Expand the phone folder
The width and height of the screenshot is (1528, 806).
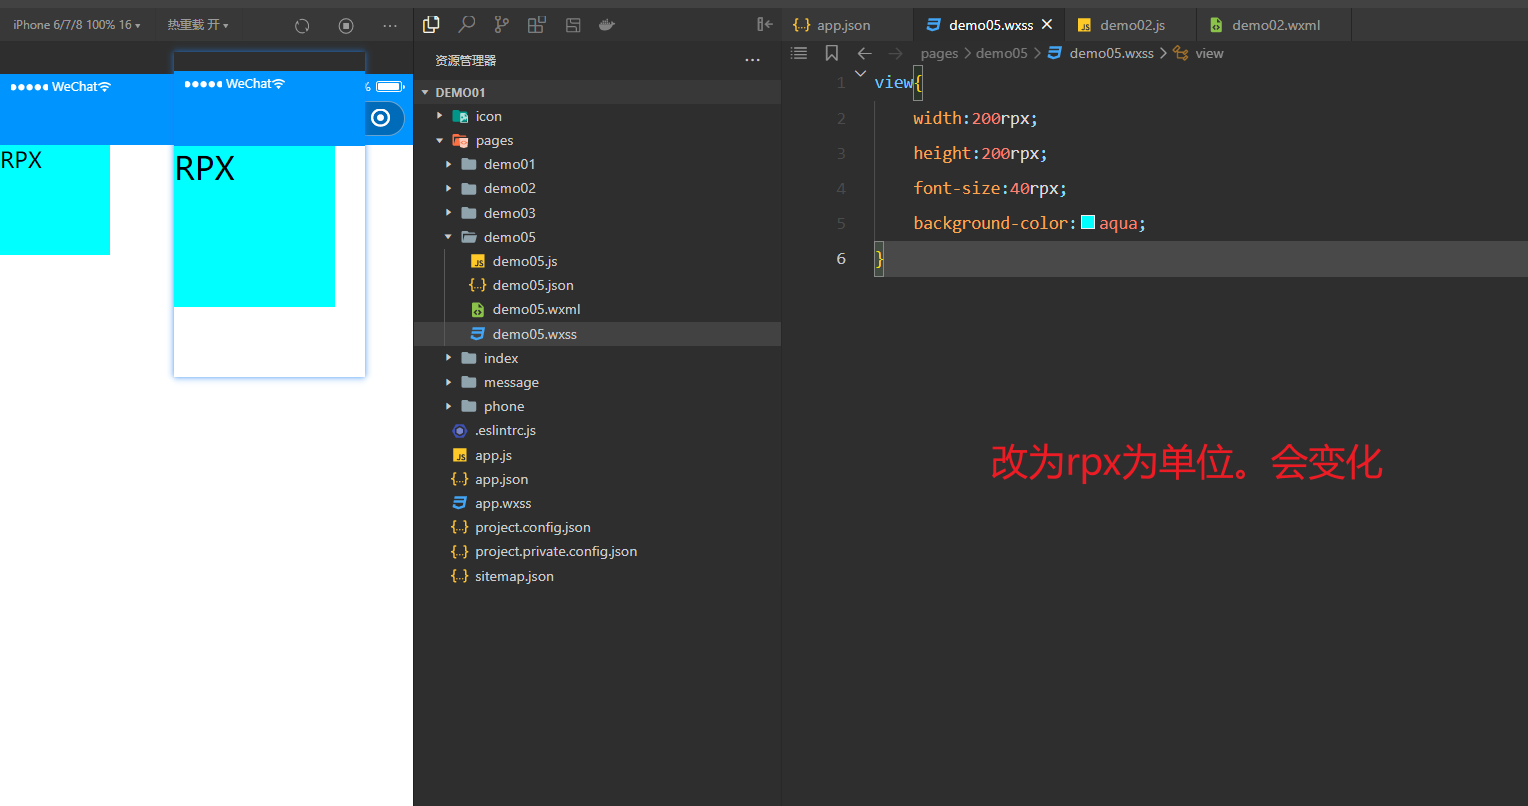pyautogui.click(x=449, y=406)
